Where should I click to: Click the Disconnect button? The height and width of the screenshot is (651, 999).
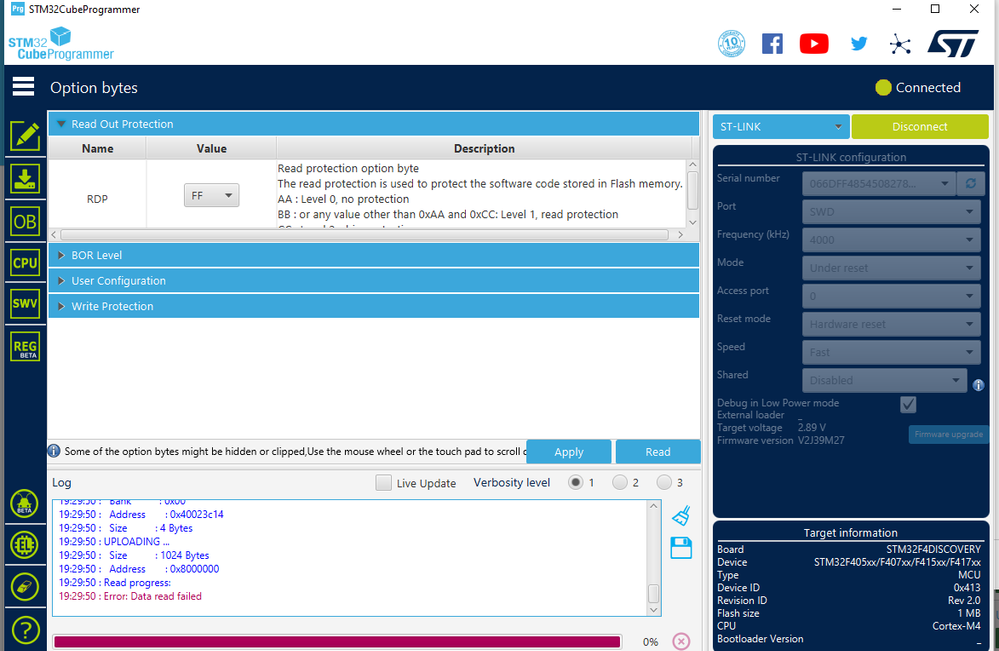[x=920, y=127]
